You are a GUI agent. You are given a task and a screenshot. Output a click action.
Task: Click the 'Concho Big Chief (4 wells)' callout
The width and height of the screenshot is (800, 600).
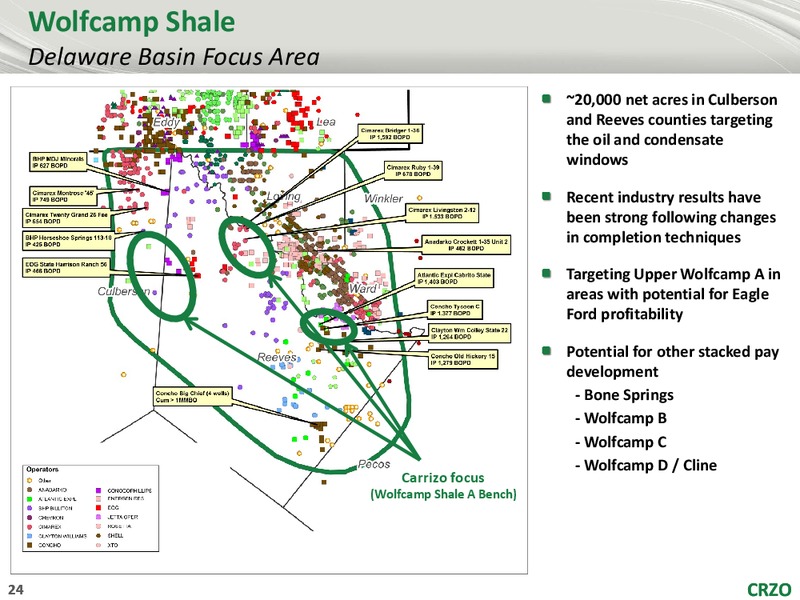192,396
